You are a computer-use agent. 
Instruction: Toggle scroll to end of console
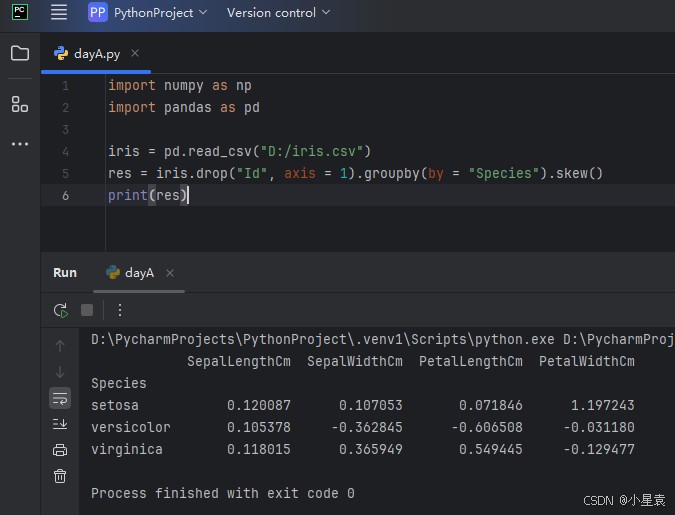point(60,424)
